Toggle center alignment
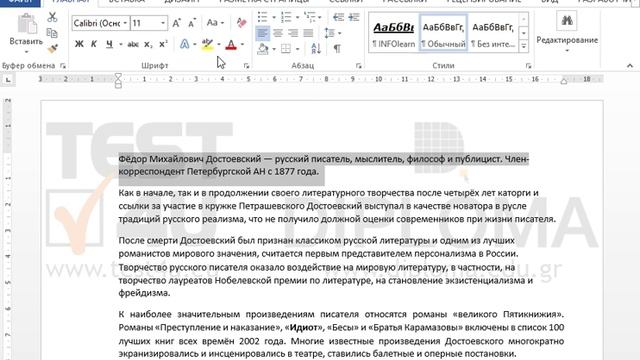Image resolution: width=640 pixels, height=360 pixels. [x=278, y=33]
